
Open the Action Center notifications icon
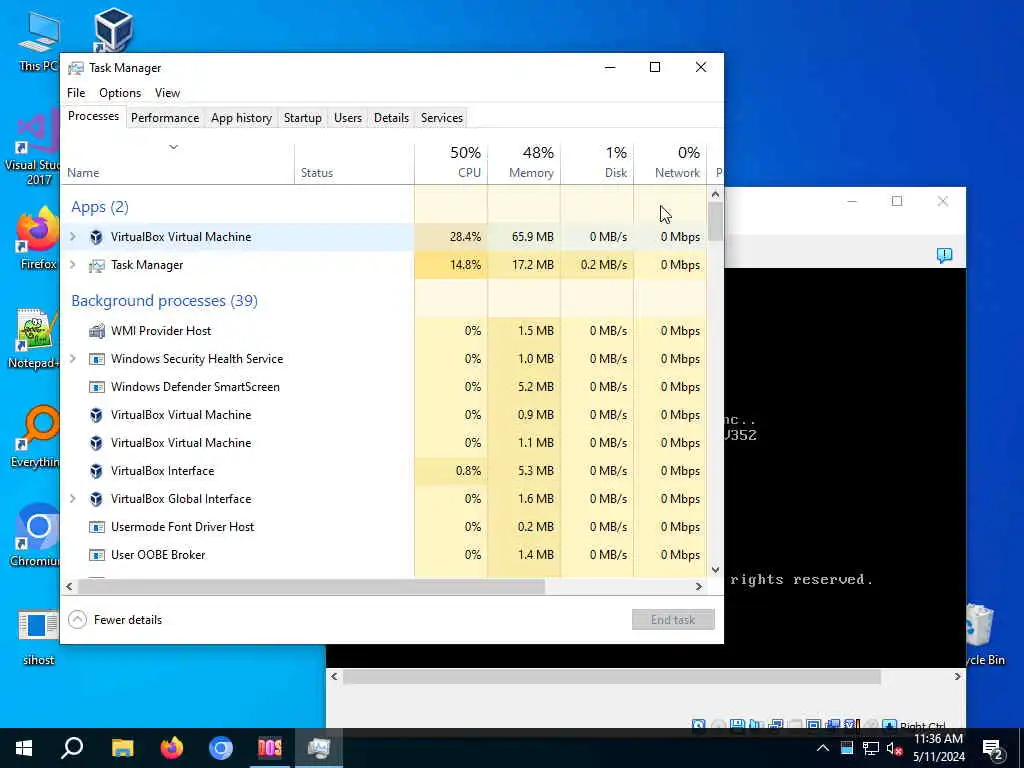click(993, 748)
